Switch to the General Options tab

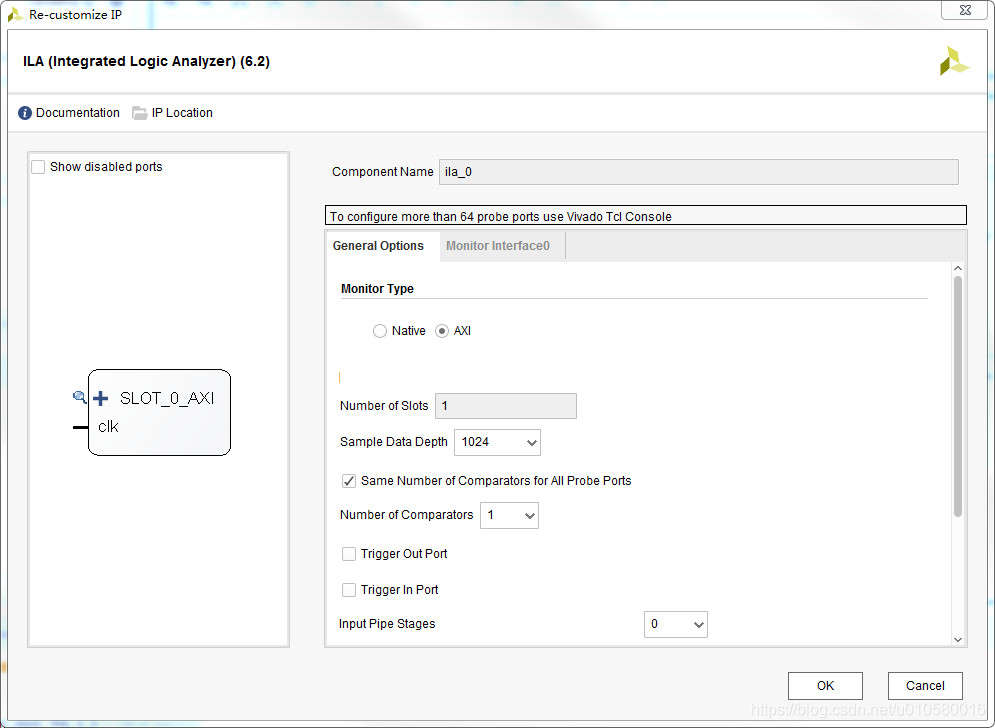point(378,246)
